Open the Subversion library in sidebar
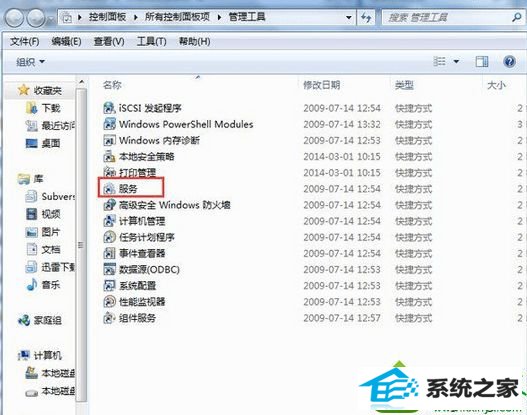 pos(50,196)
